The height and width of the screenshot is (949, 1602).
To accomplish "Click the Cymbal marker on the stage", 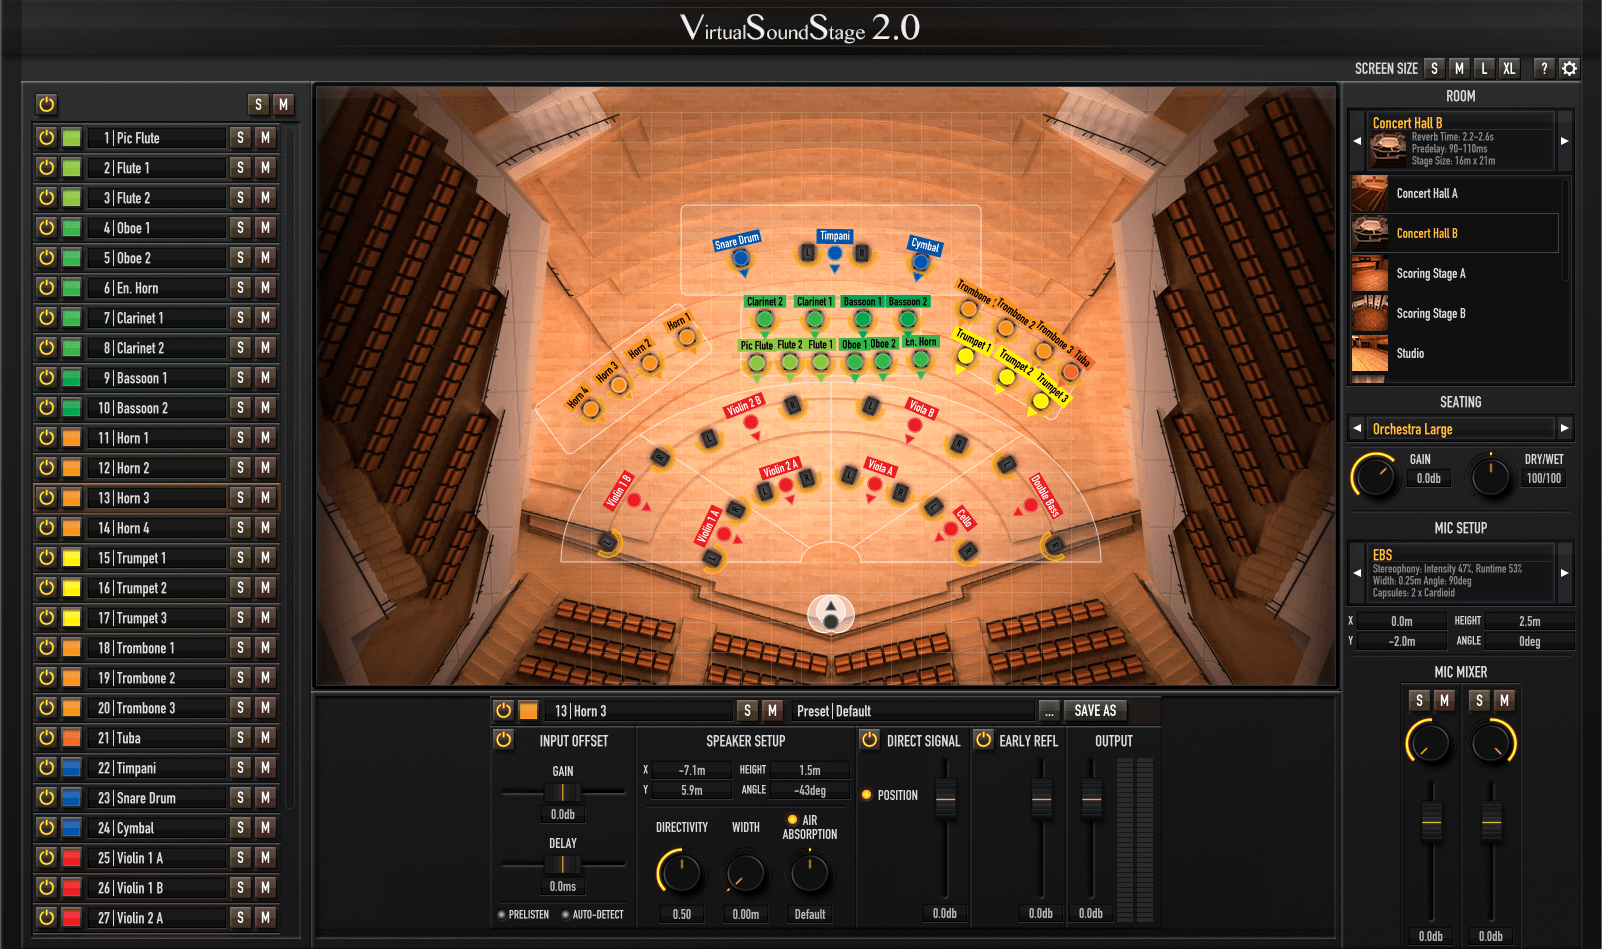I will tap(920, 262).
